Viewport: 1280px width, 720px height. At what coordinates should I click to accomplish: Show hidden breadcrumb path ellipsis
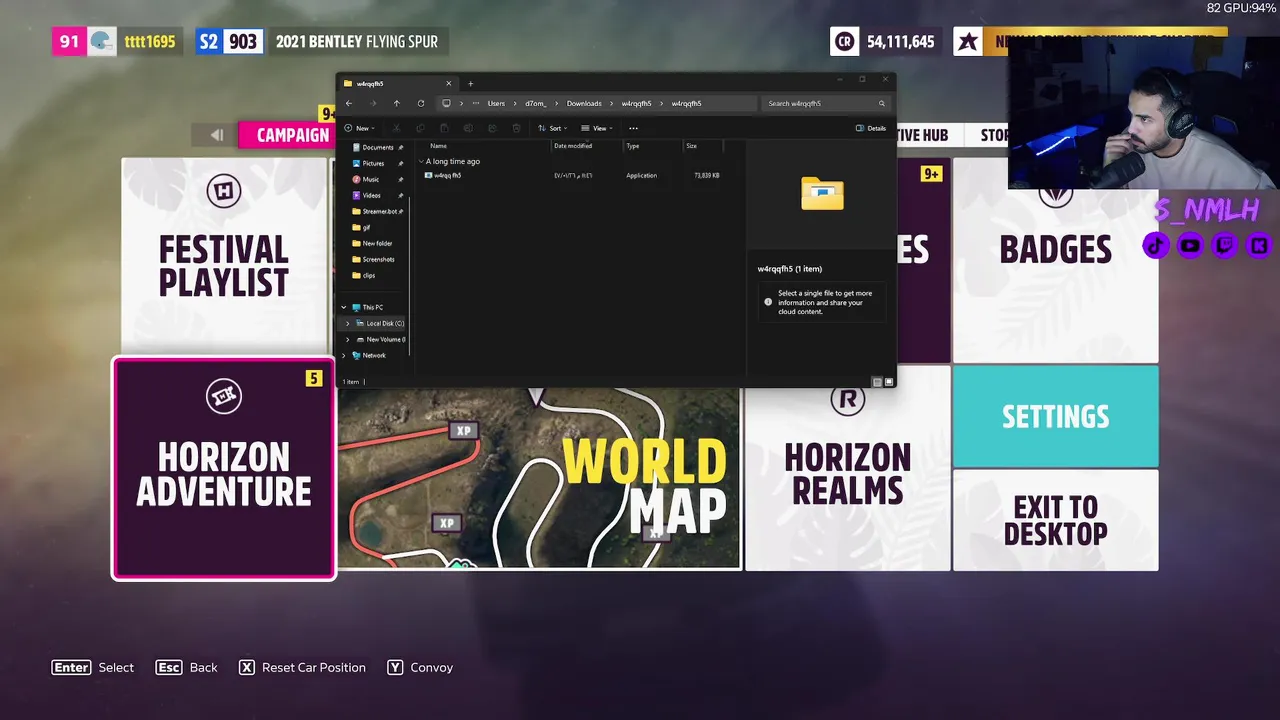tap(475, 103)
